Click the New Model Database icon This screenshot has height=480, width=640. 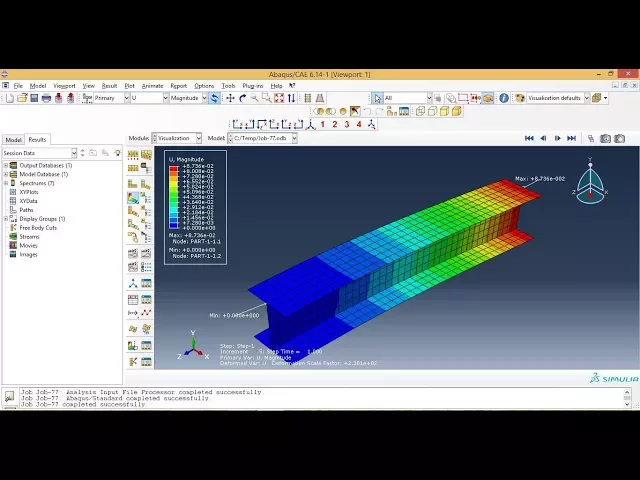coord(10,98)
